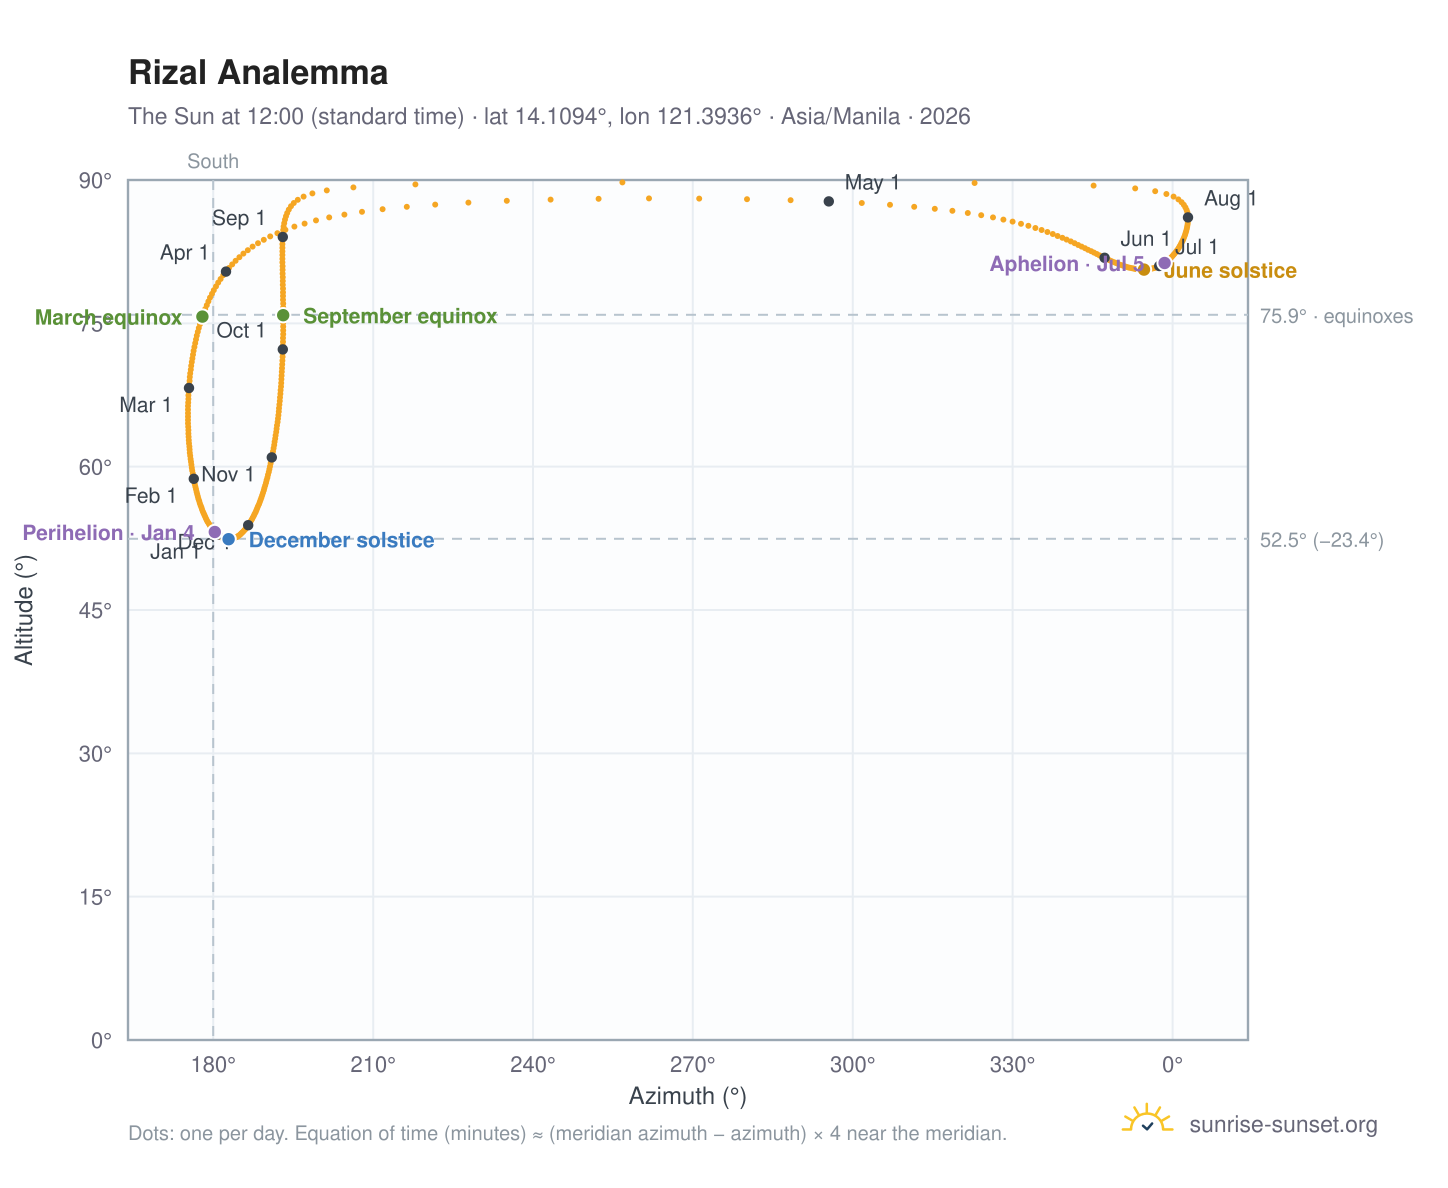Select the Apr 1 date dot
This screenshot has height=1188, width=1448.
226,271
